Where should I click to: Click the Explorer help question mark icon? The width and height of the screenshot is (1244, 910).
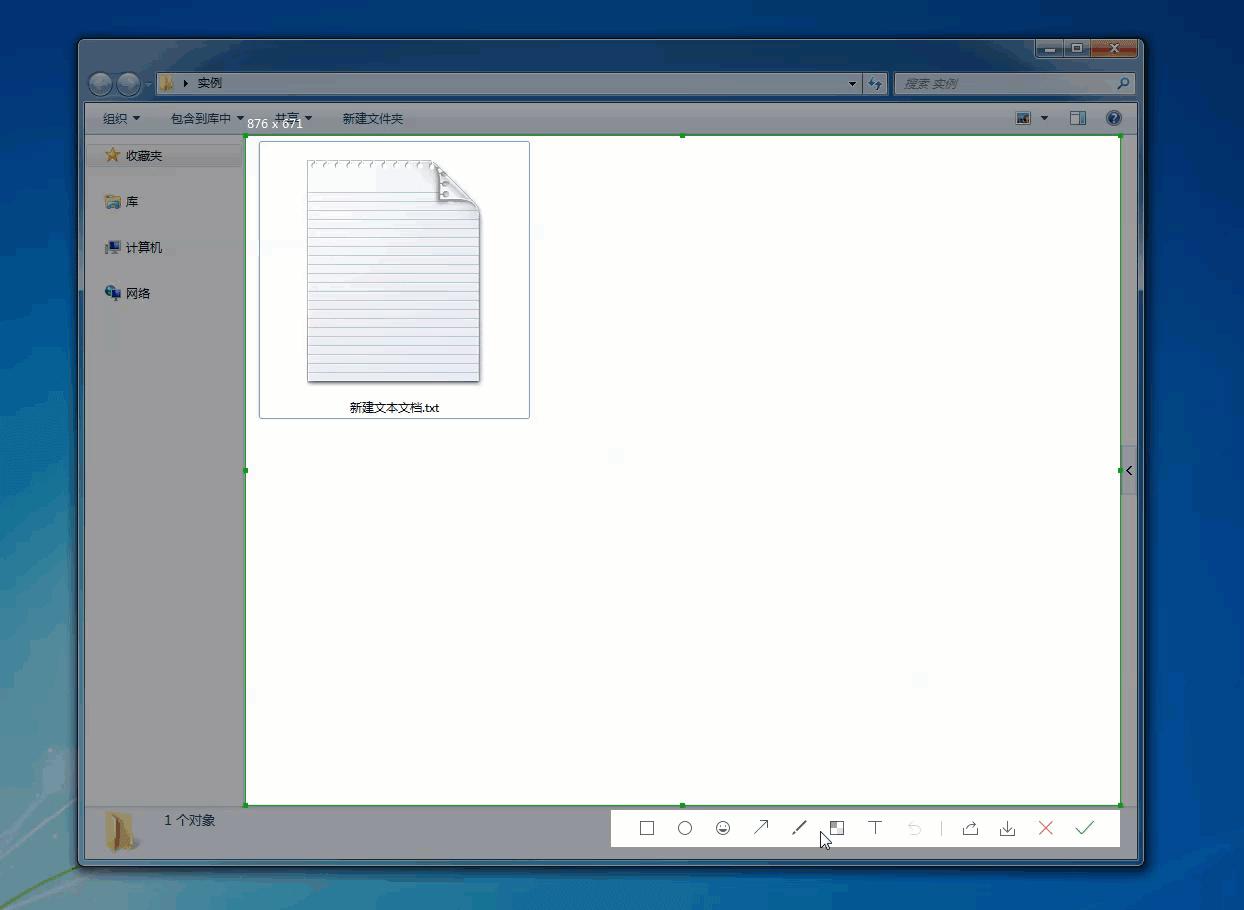click(x=1114, y=118)
